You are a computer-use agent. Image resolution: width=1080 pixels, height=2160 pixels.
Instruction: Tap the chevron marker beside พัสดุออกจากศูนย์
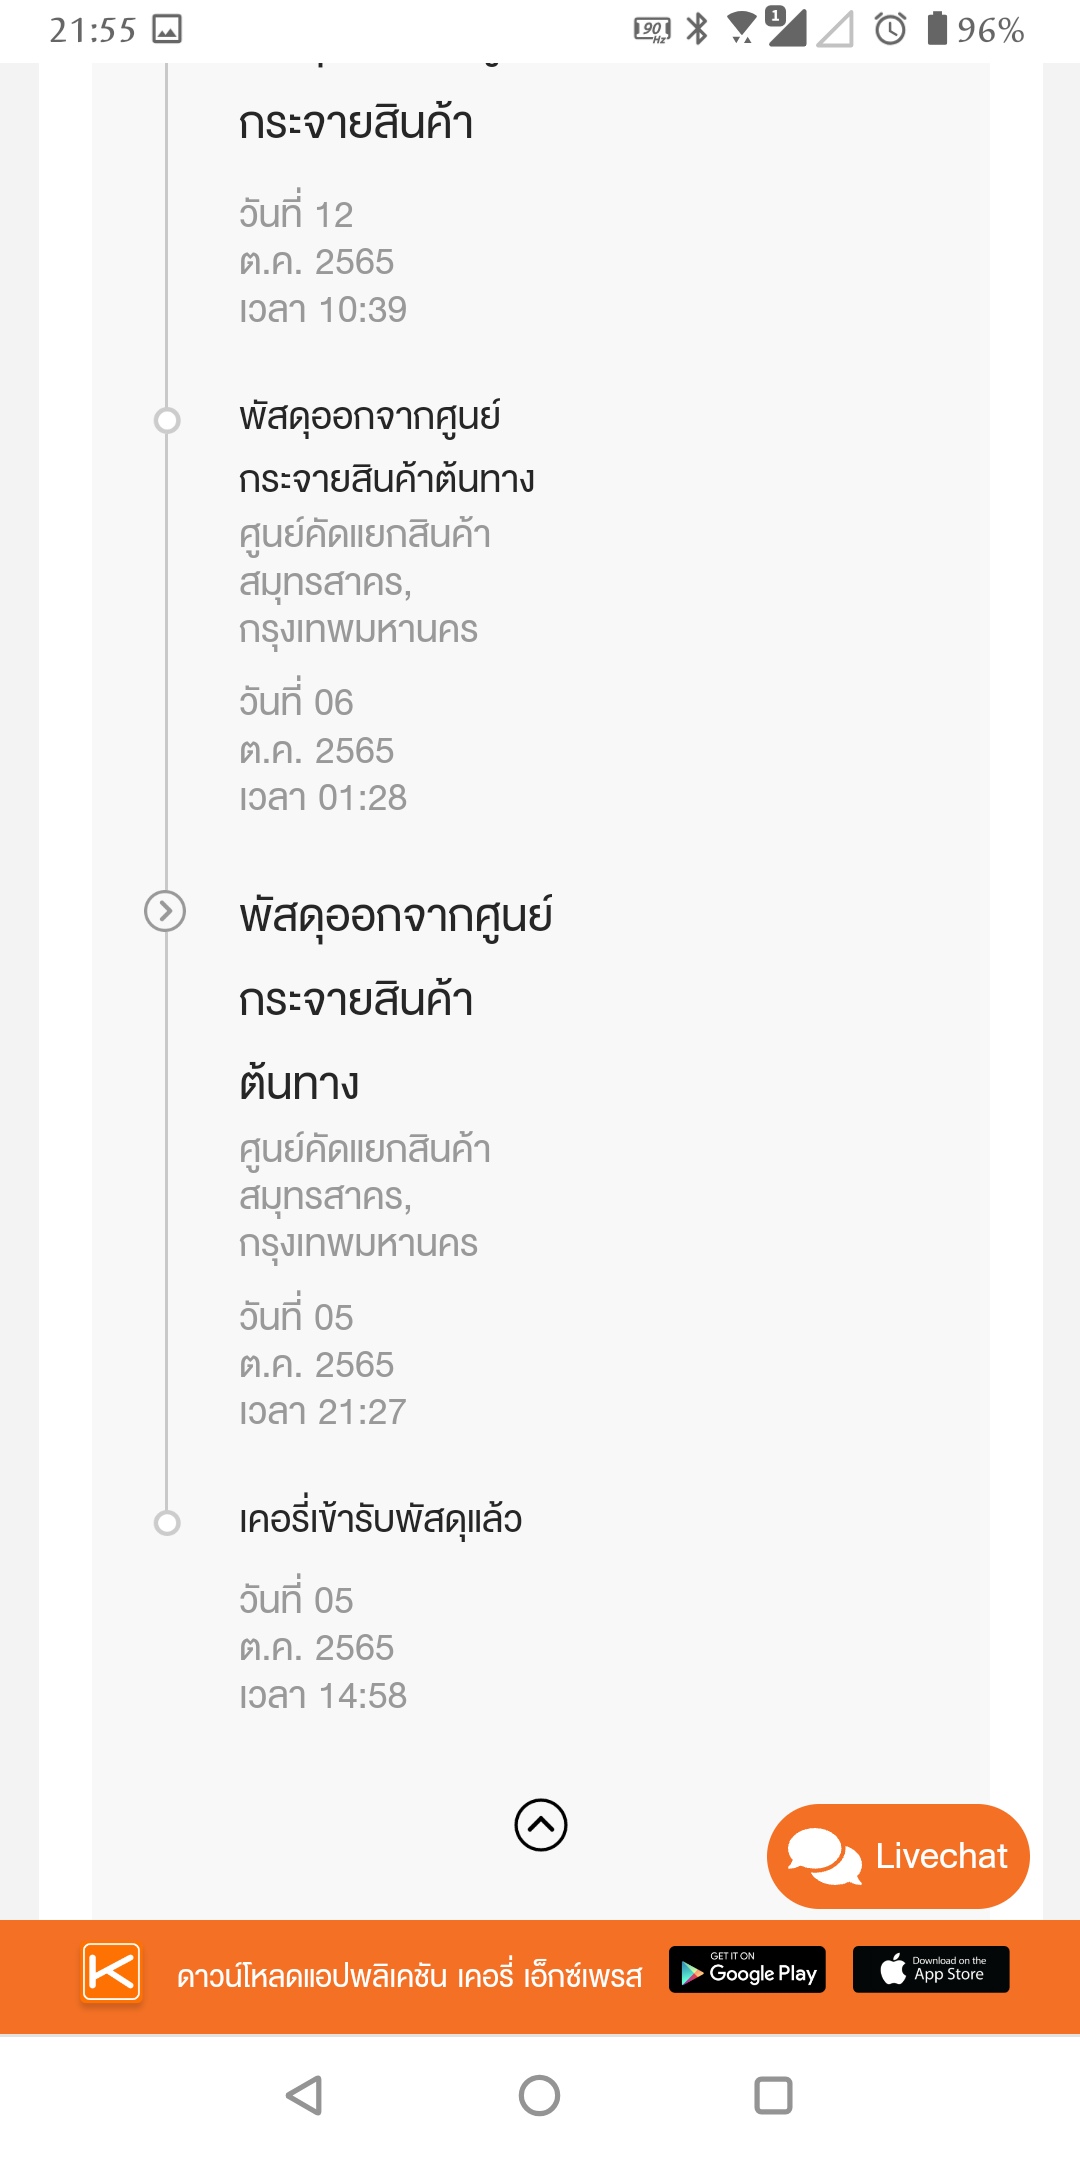[165, 911]
